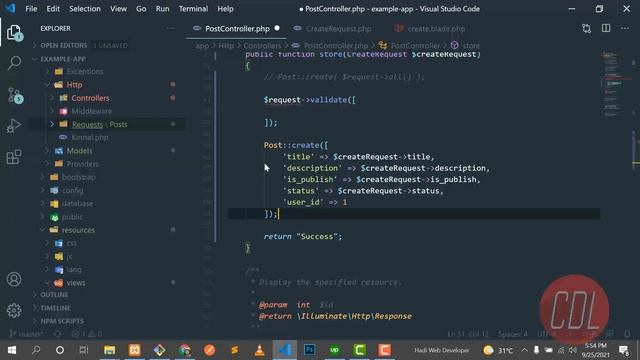
Task: Open the Help menu
Action: click(225, 9)
